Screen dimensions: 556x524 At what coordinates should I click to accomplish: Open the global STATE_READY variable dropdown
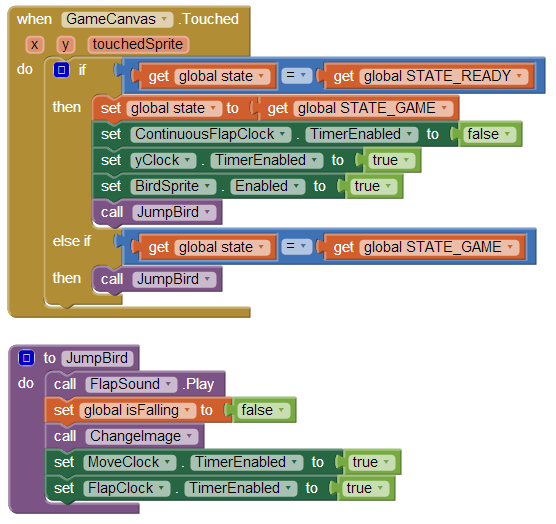pos(444,76)
